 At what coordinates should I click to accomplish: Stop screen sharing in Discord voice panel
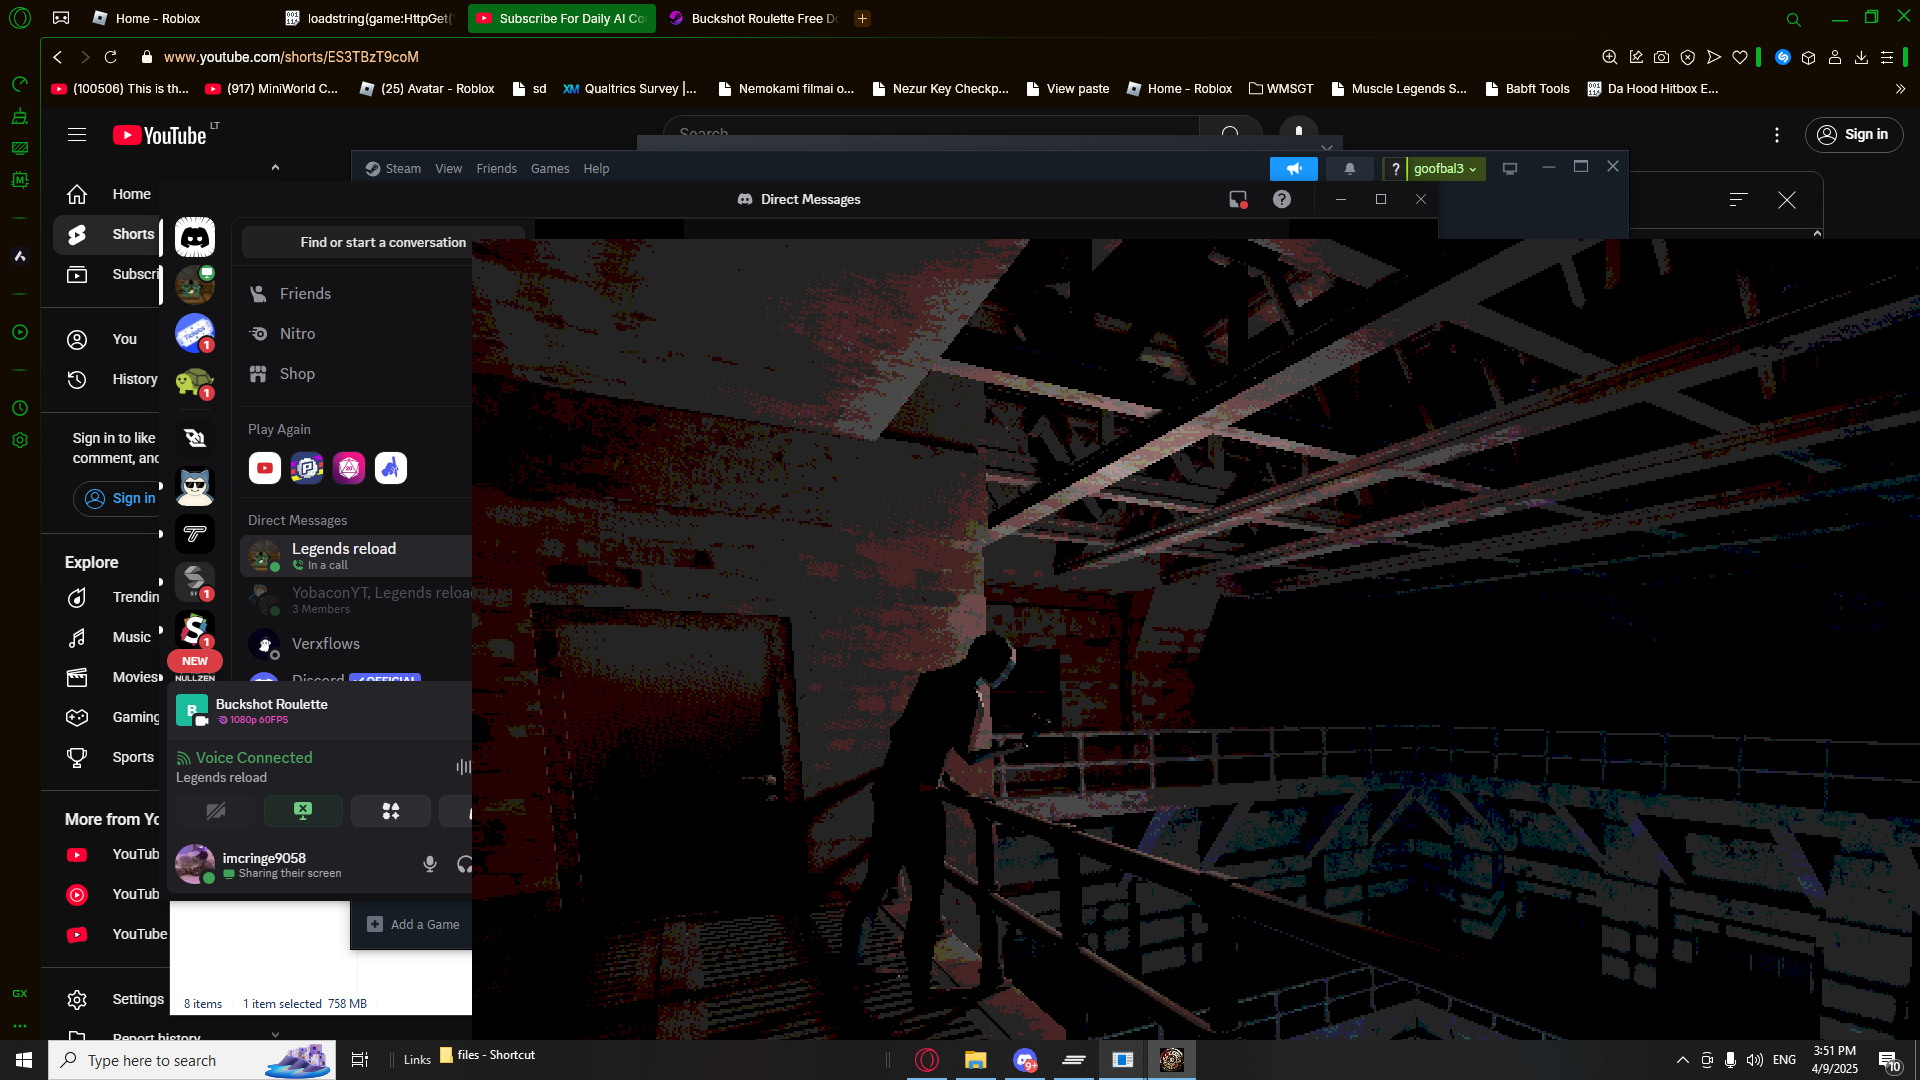(x=303, y=811)
